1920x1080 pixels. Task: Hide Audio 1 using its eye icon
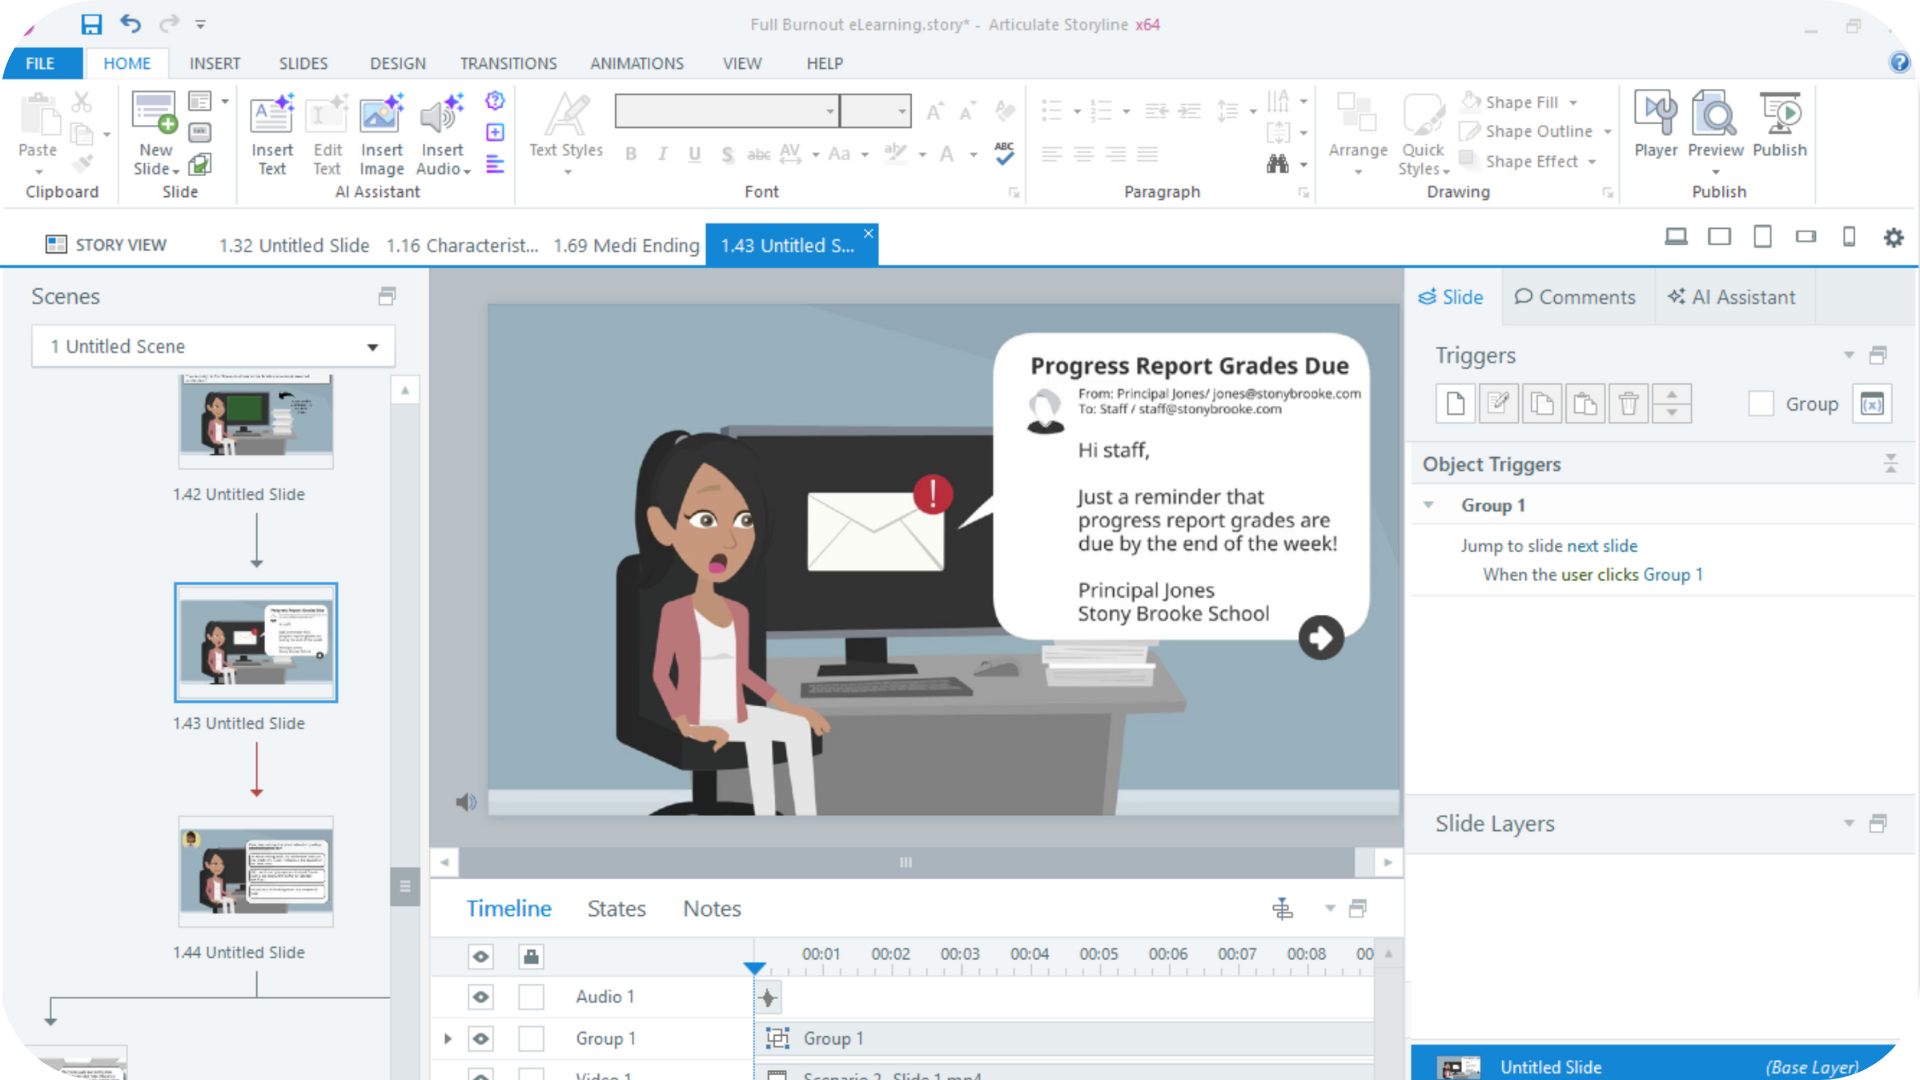(481, 997)
